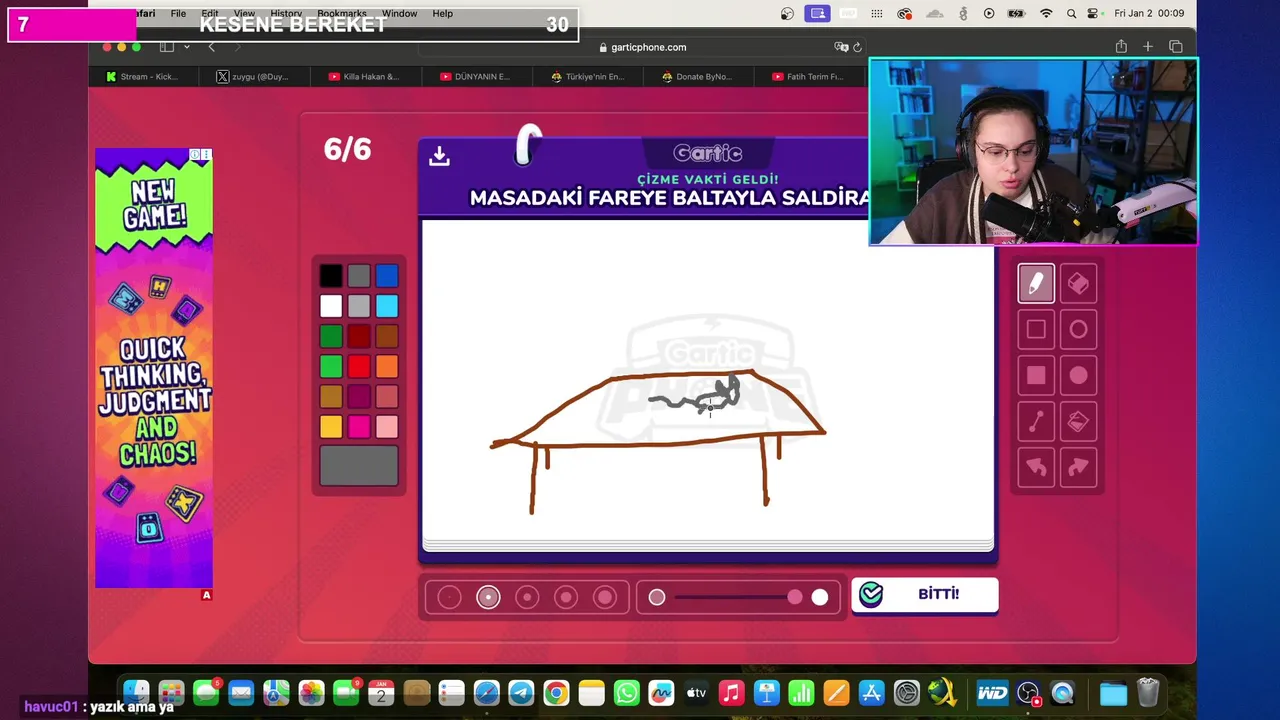The width and height of the screenshot is (1280, 720).
Task: Undo the last drawing stroke
Action: click(1036, 468)
